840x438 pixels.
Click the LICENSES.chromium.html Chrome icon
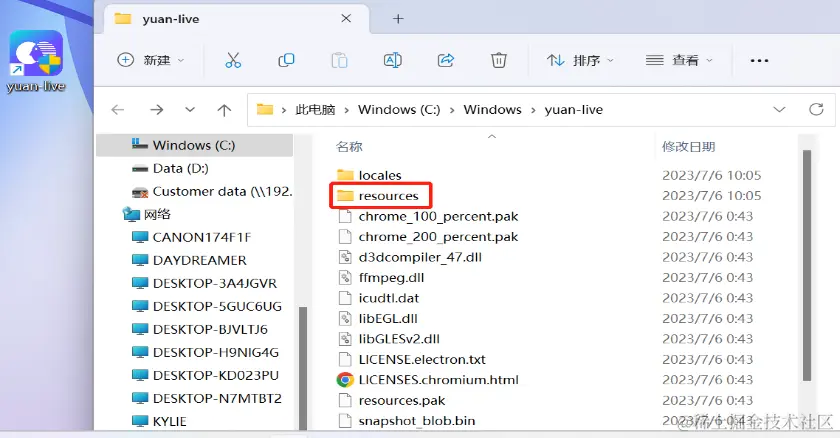[345, 380]
